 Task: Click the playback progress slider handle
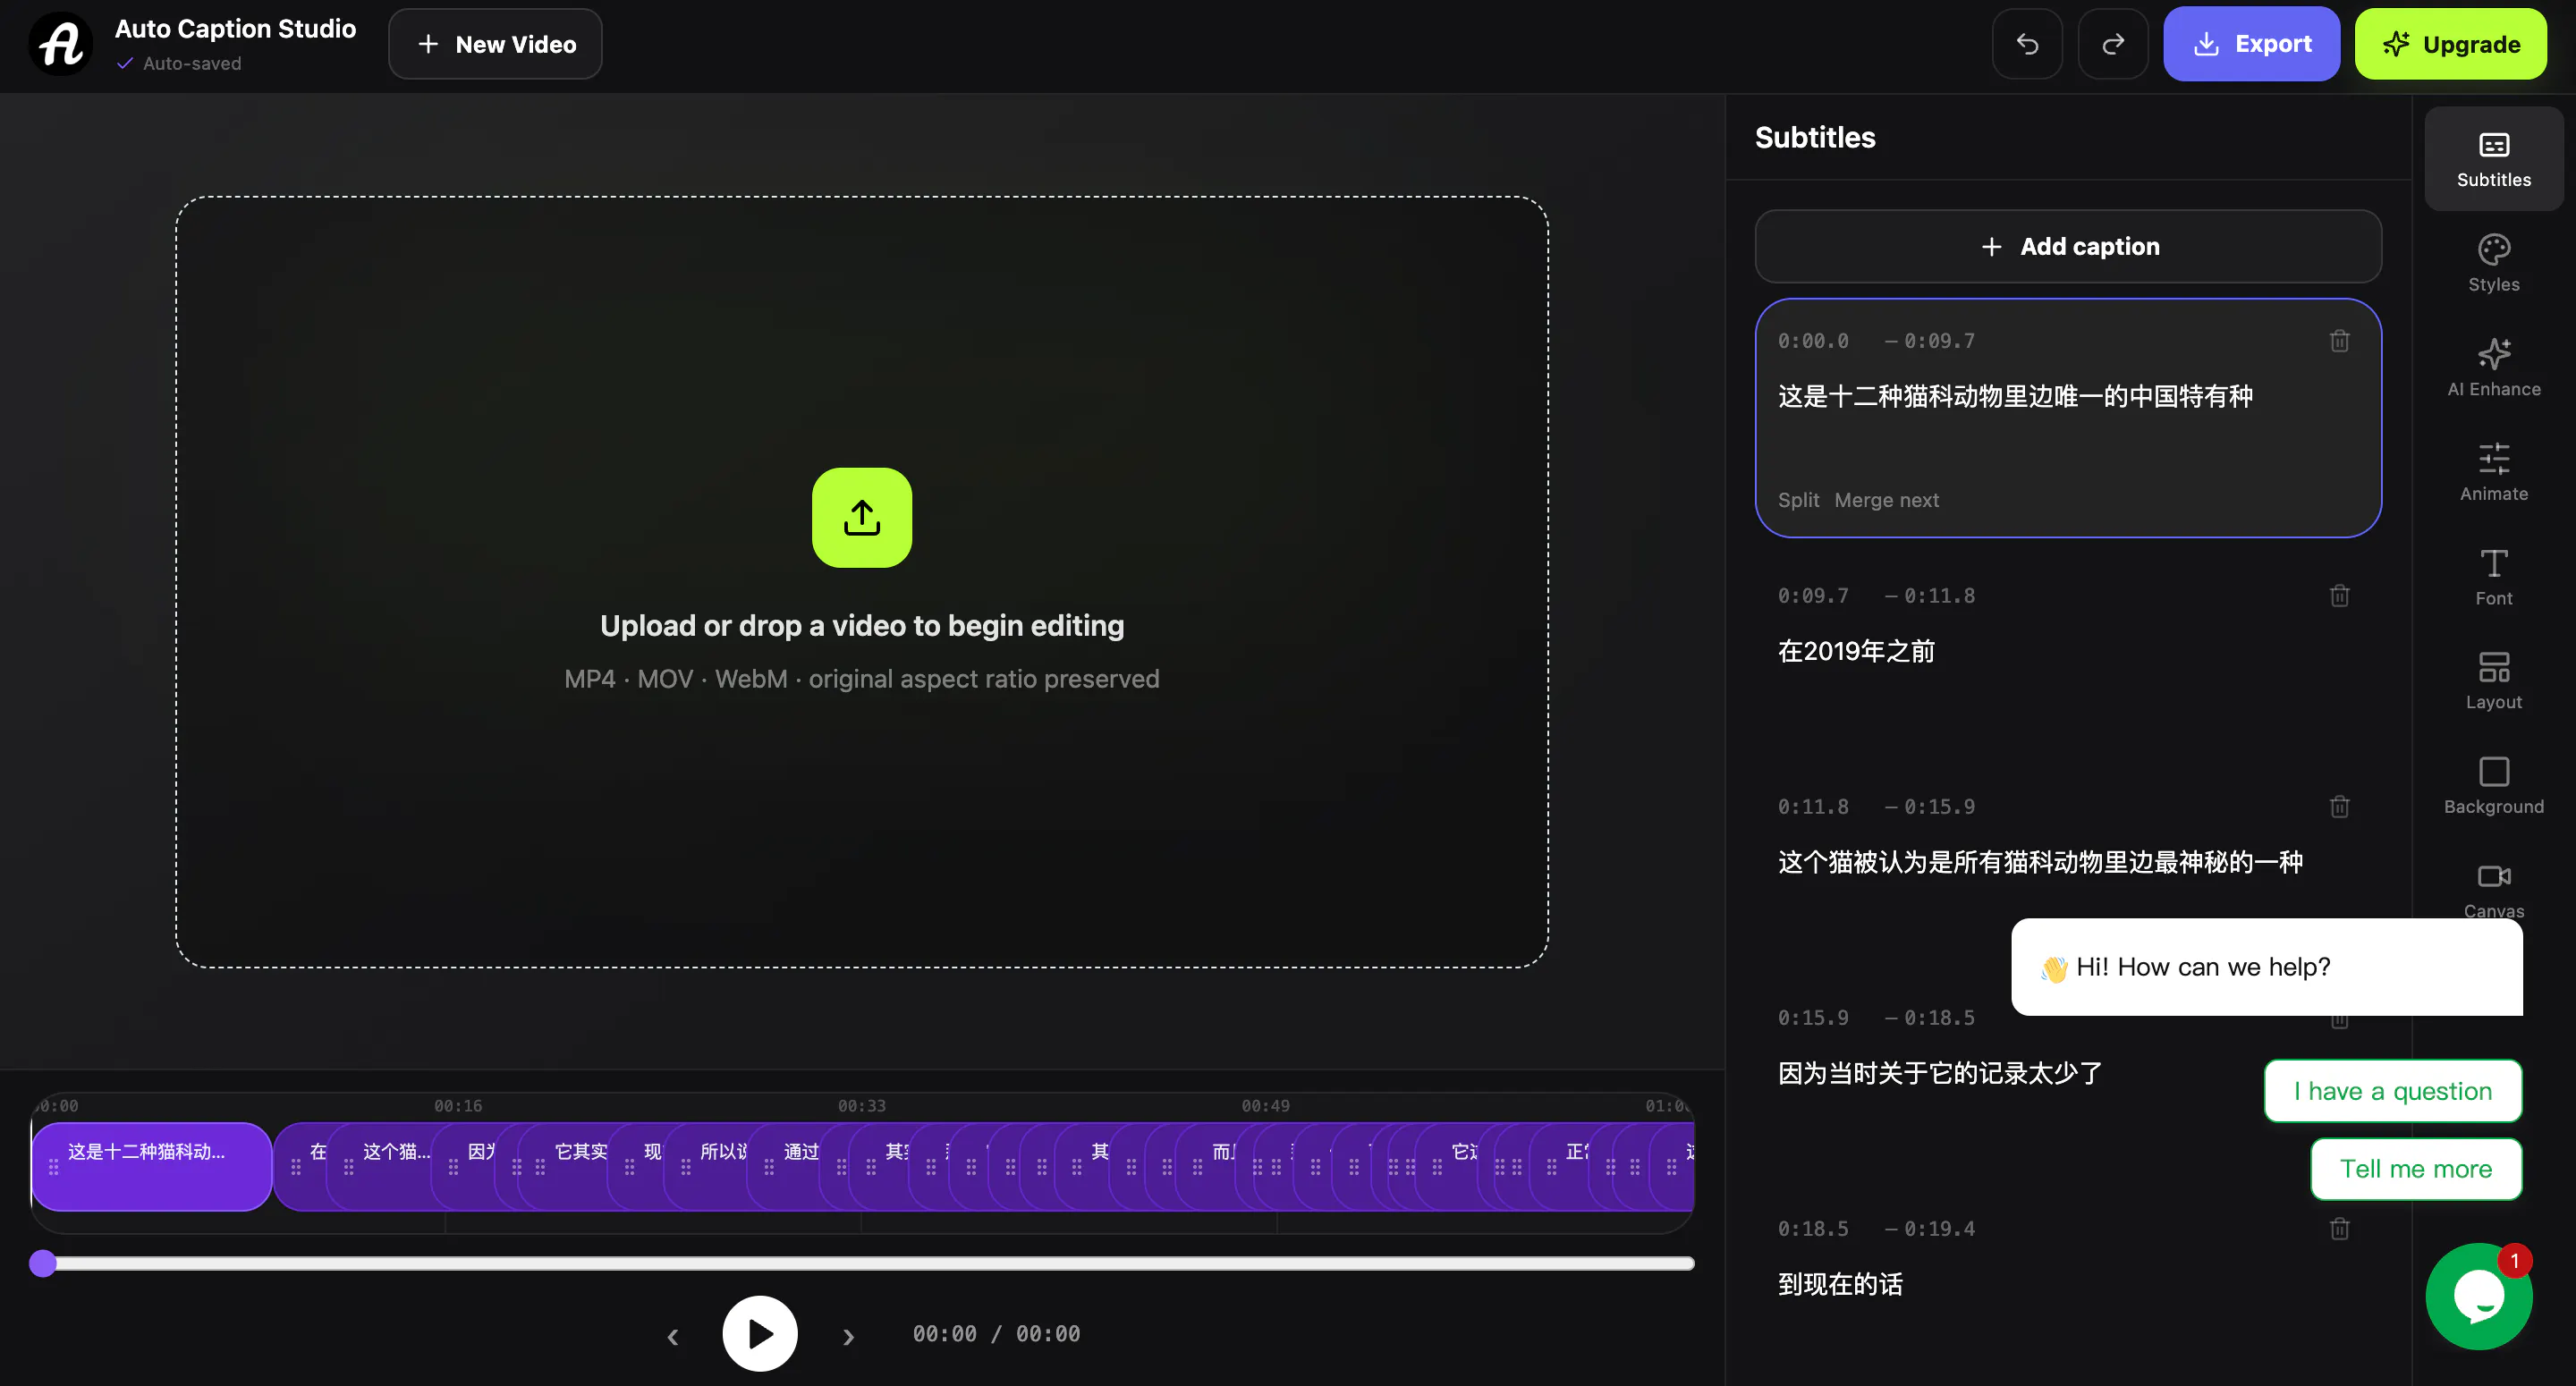tap(43, 1263)
